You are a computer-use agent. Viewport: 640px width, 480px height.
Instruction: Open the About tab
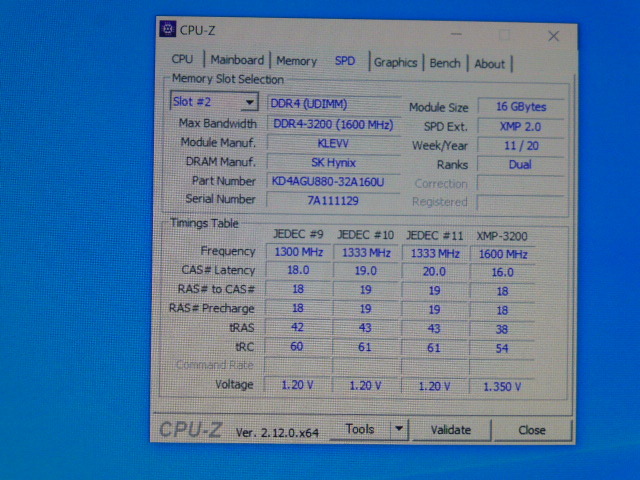[489, 64]
